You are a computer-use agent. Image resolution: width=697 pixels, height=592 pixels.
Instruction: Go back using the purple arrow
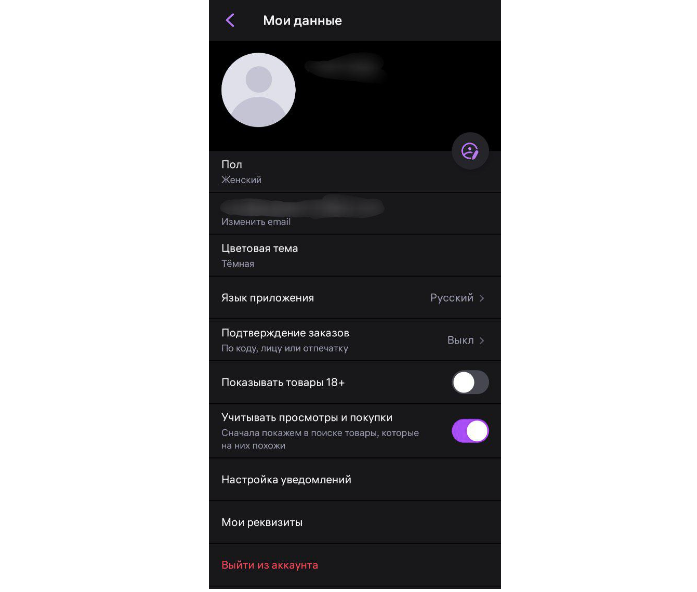tap(230, 20)
